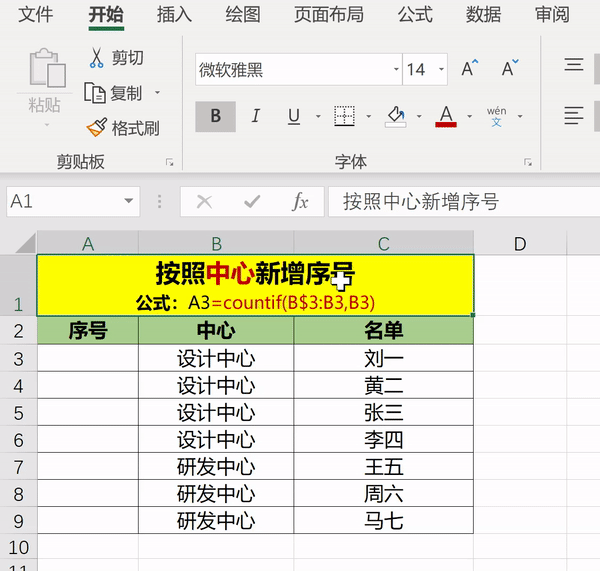Click the formula bar drag-handle dots
Screen dimensions: 600x571
160,201
